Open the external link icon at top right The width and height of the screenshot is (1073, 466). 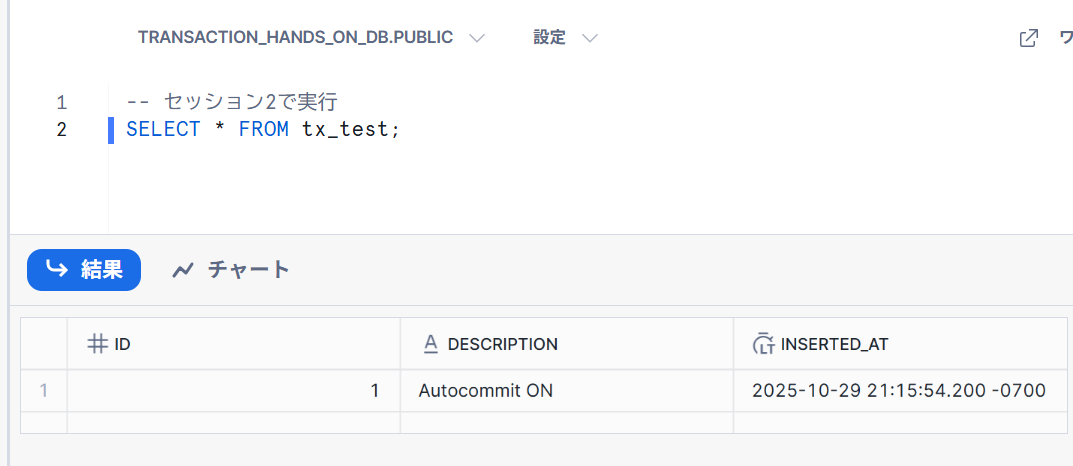1028,38
